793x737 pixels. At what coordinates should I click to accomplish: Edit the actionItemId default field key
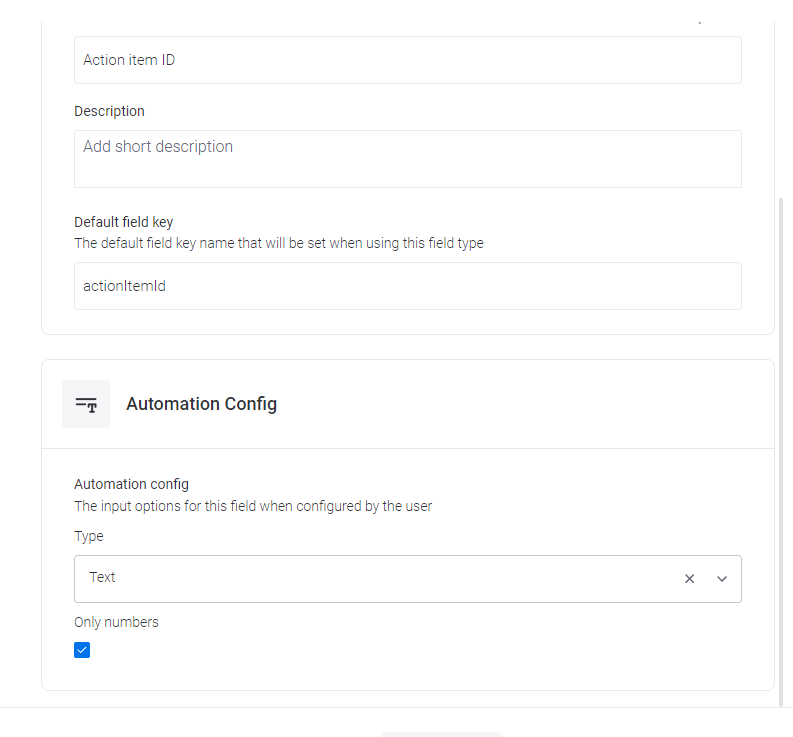click(408, 286)
